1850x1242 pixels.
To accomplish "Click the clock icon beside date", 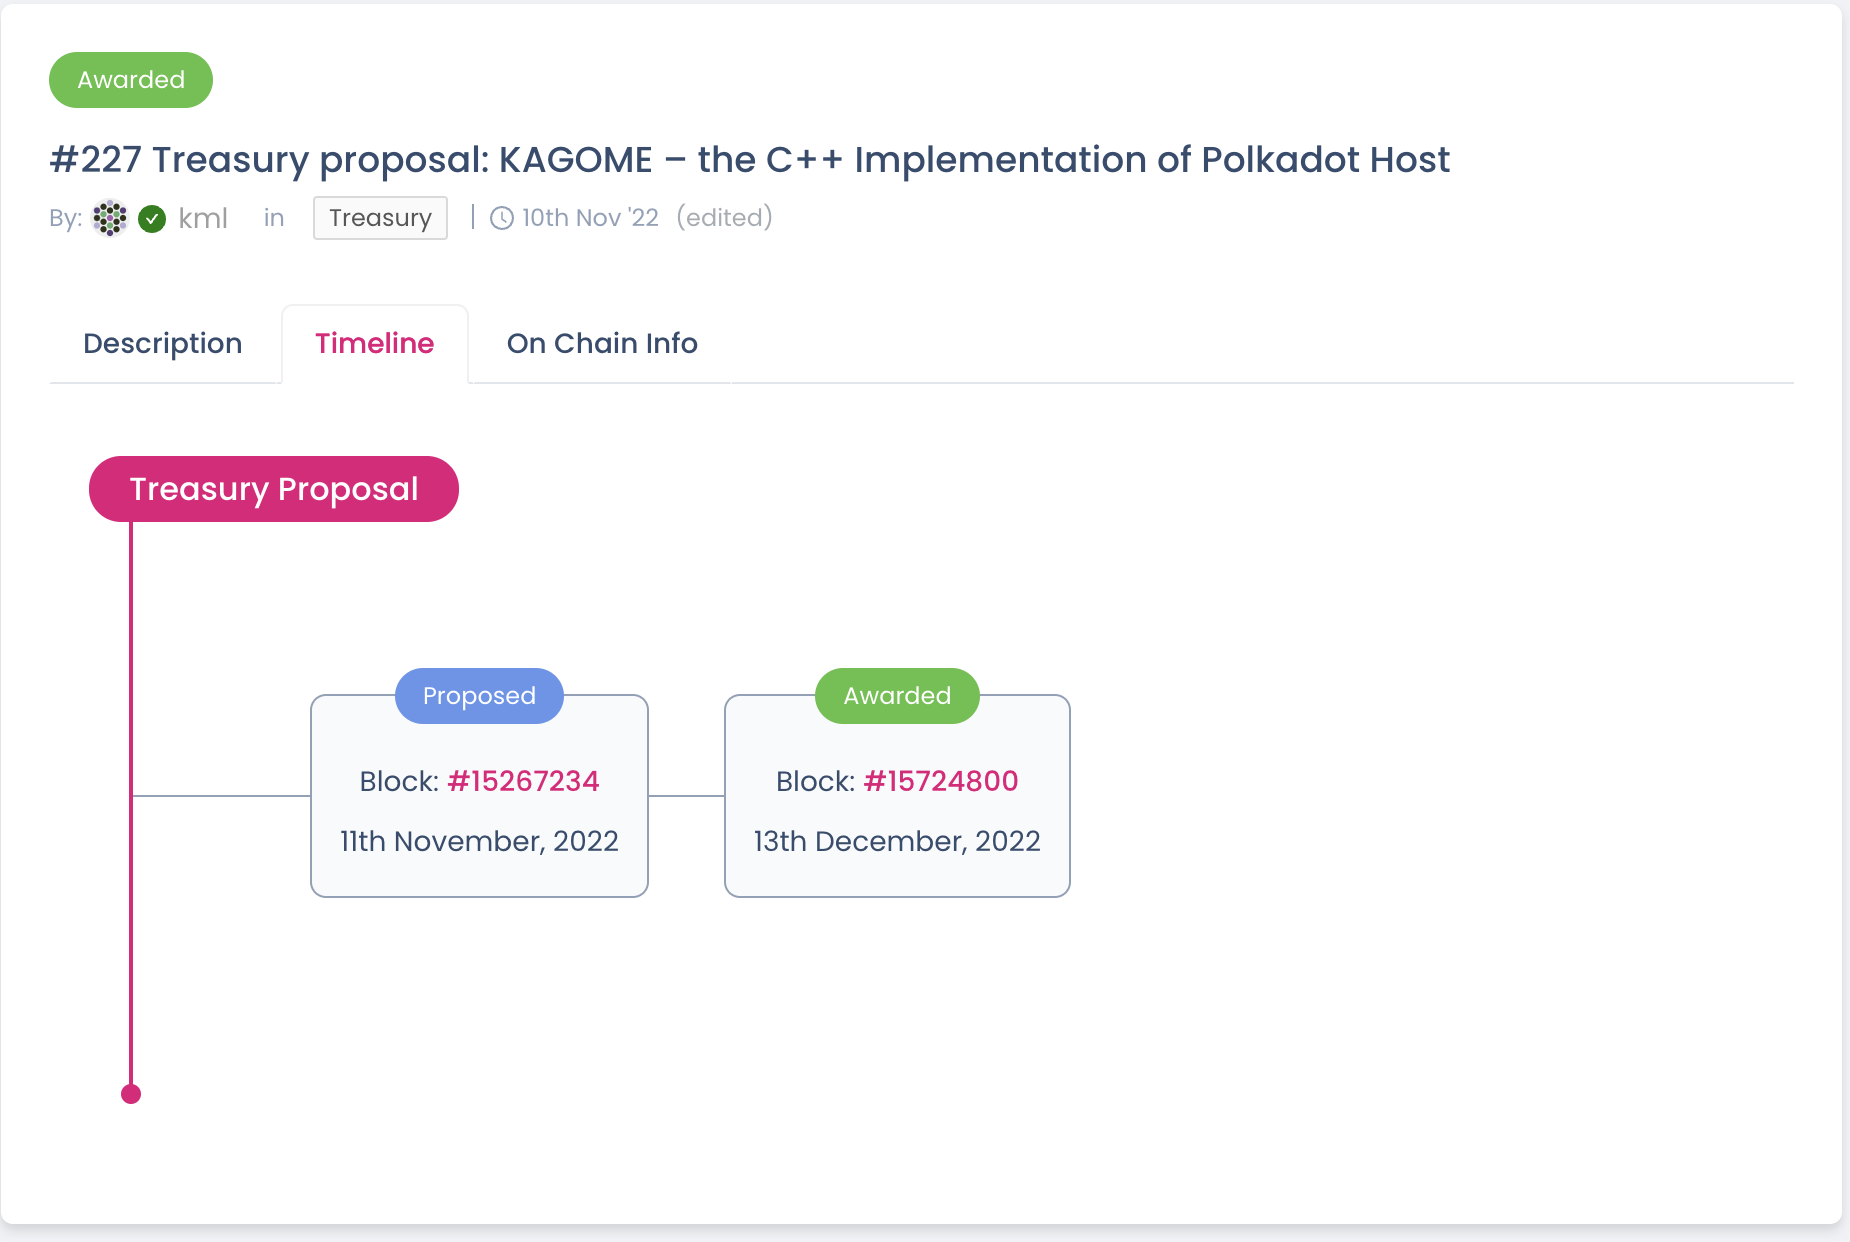I will tap(502, 218).
